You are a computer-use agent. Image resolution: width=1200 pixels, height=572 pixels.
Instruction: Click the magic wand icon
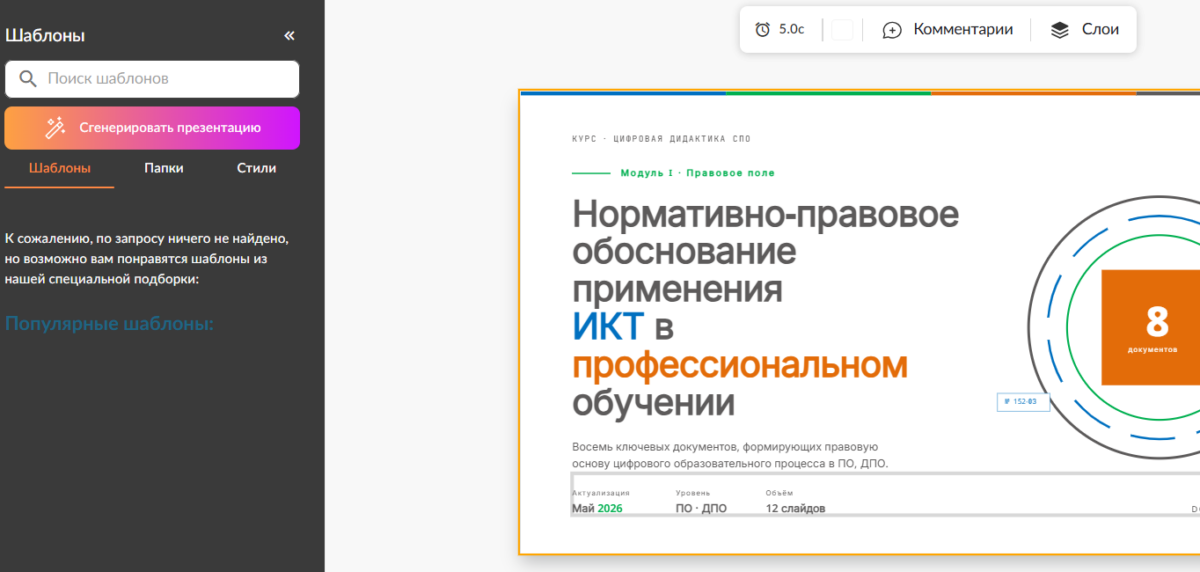pyautogui.click(x=55, y=127)
